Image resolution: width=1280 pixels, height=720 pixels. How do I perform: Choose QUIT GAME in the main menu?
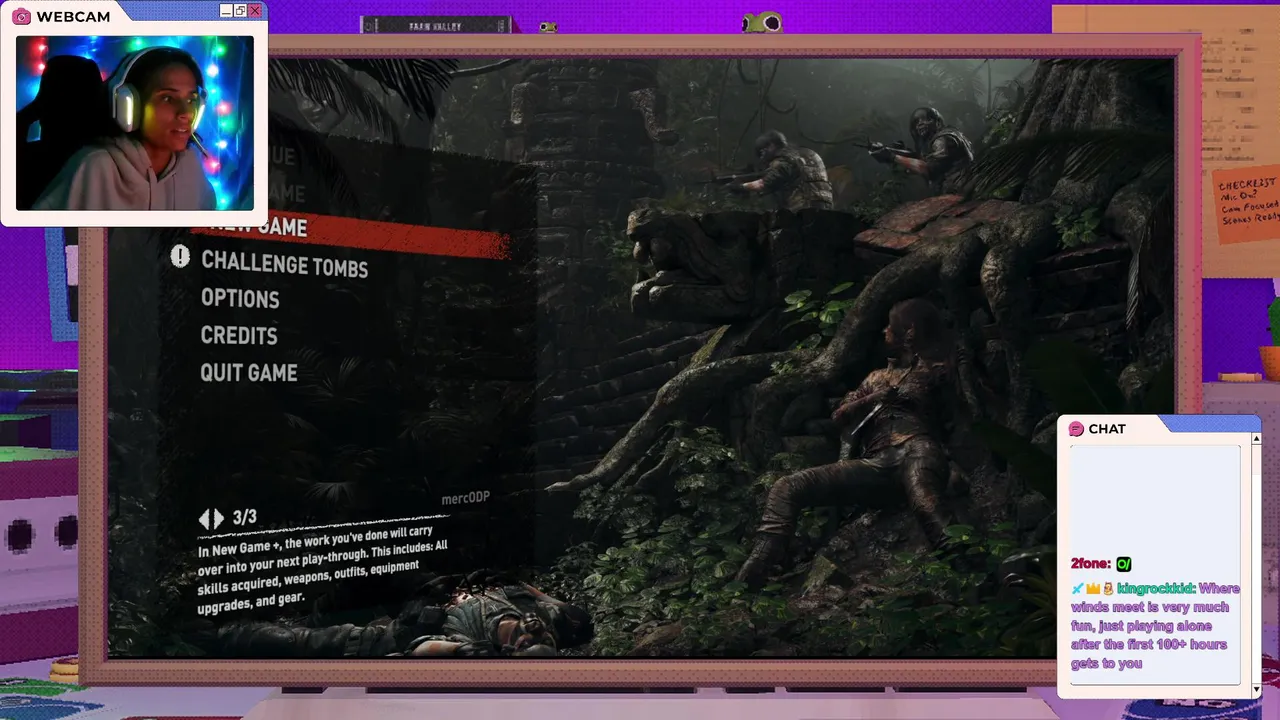click(x=249, y=373)
